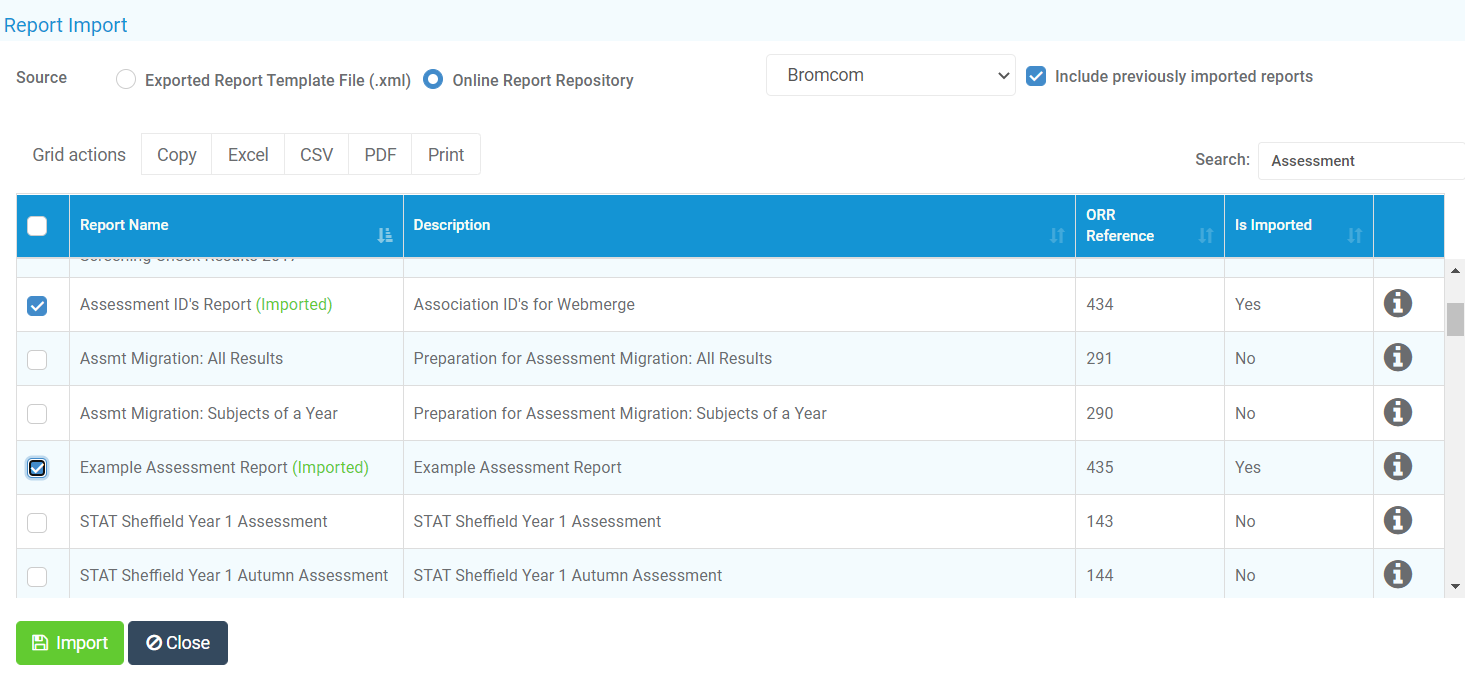
Task: Show details for Example Assessment Report
Action: [x=1397, y=466]
